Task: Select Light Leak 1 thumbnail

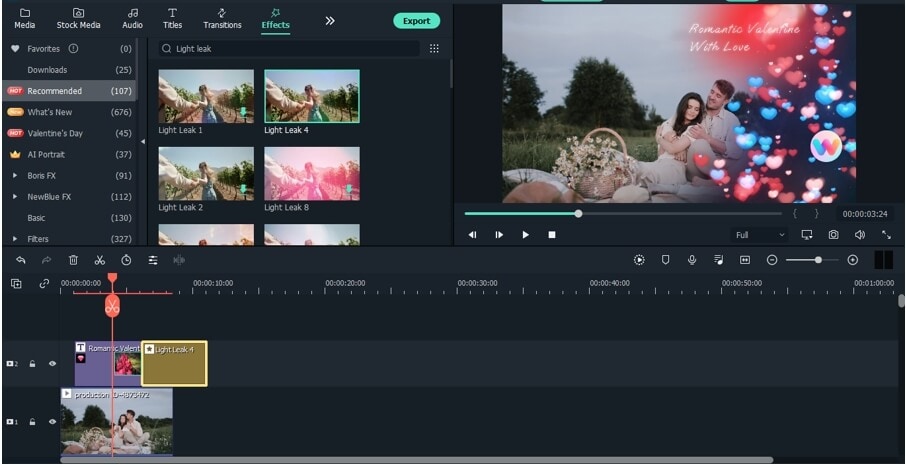Action: click(x=206, y=96)
